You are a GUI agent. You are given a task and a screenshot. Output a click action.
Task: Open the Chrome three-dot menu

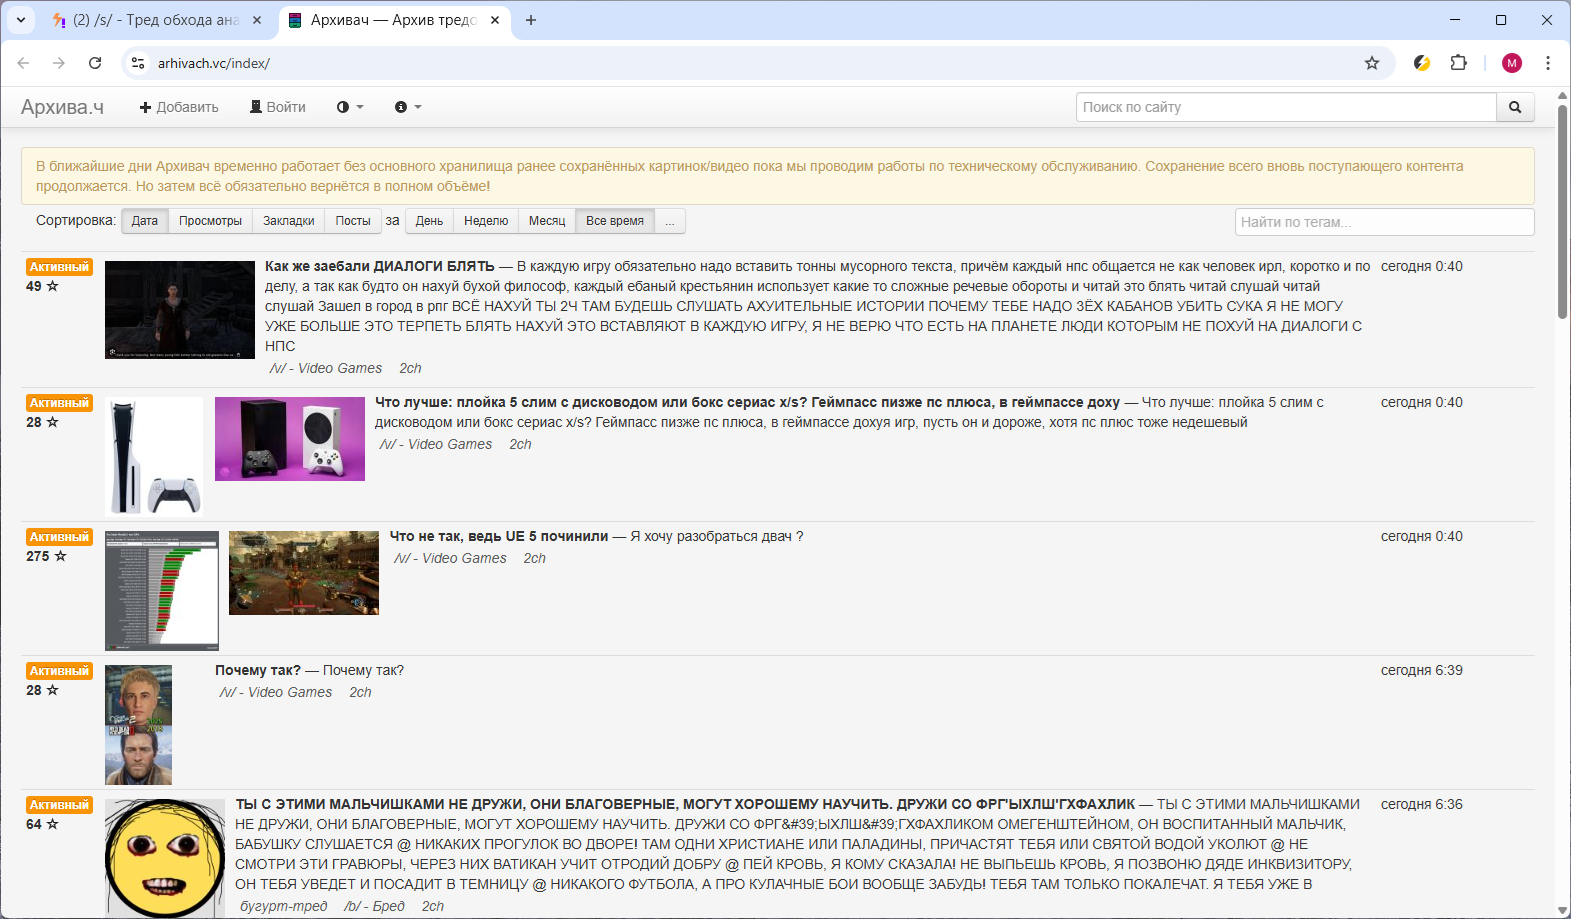click(x=1548, y=63)
